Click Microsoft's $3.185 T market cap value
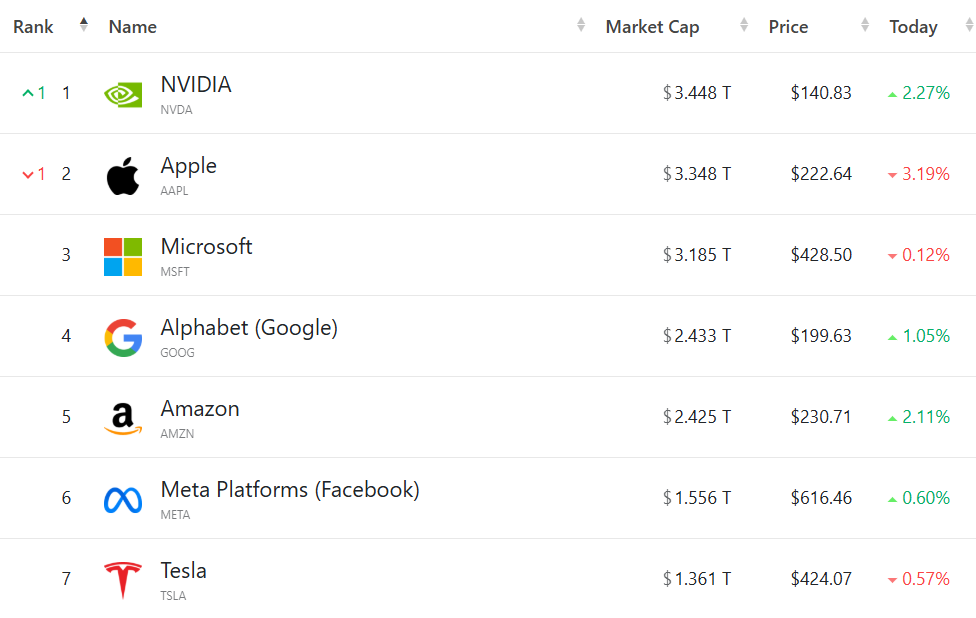The image size is (976, 618). [x=697, y=255]
